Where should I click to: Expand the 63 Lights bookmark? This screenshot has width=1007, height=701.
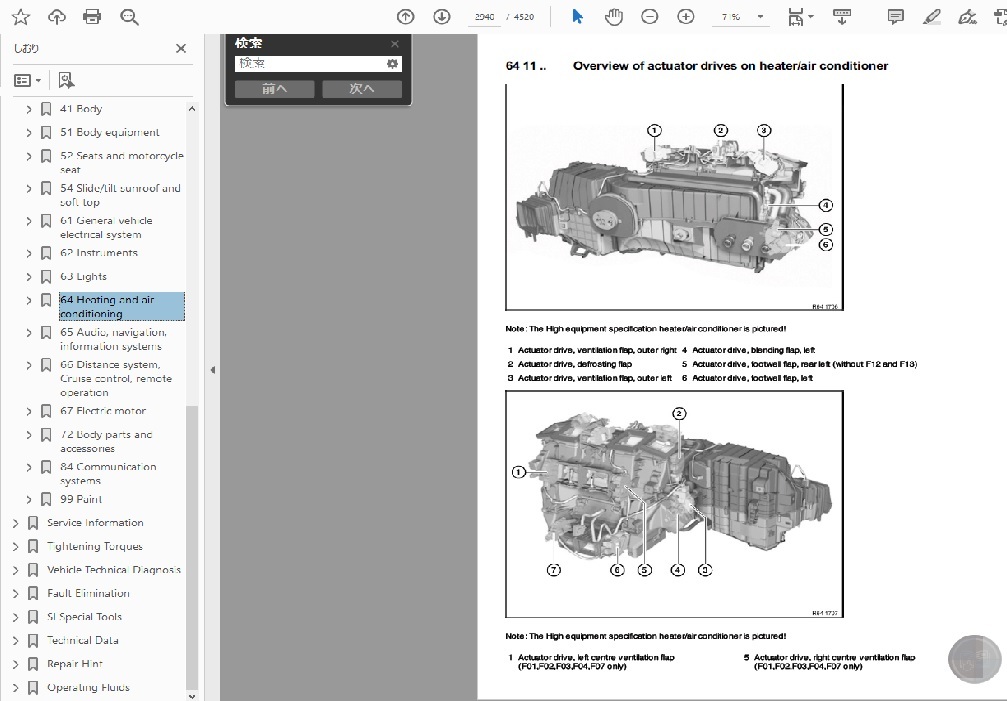coord(29,277)
